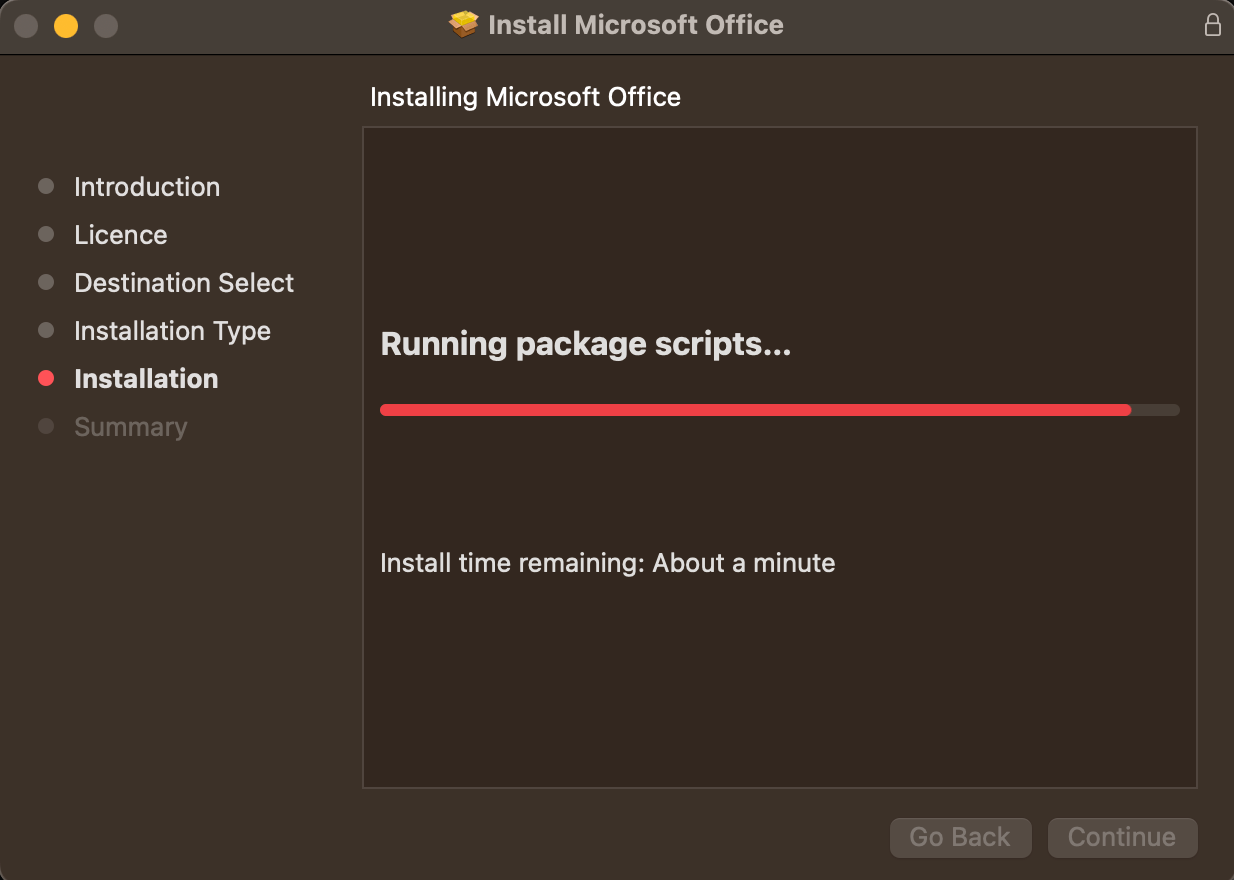Click the 'Running package scripts...' status text
The width and height of the screenshot is (1234, 880).
pyautogui.click(x=586, y=344)
